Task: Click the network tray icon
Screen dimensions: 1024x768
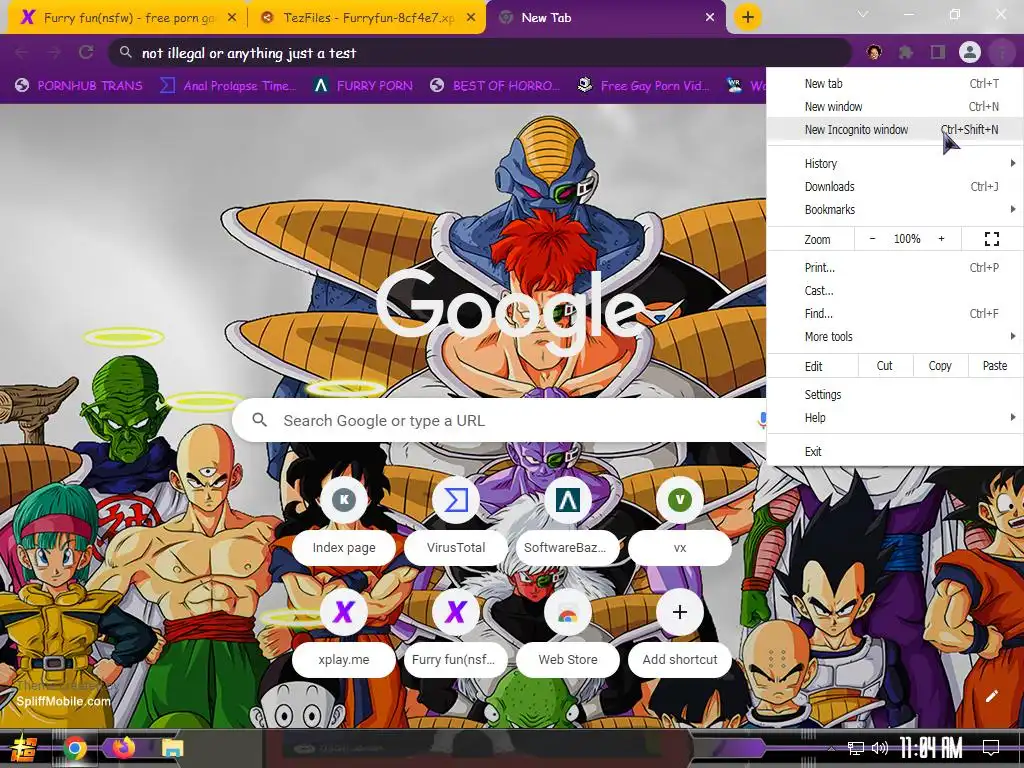Action: click(855, 748)
